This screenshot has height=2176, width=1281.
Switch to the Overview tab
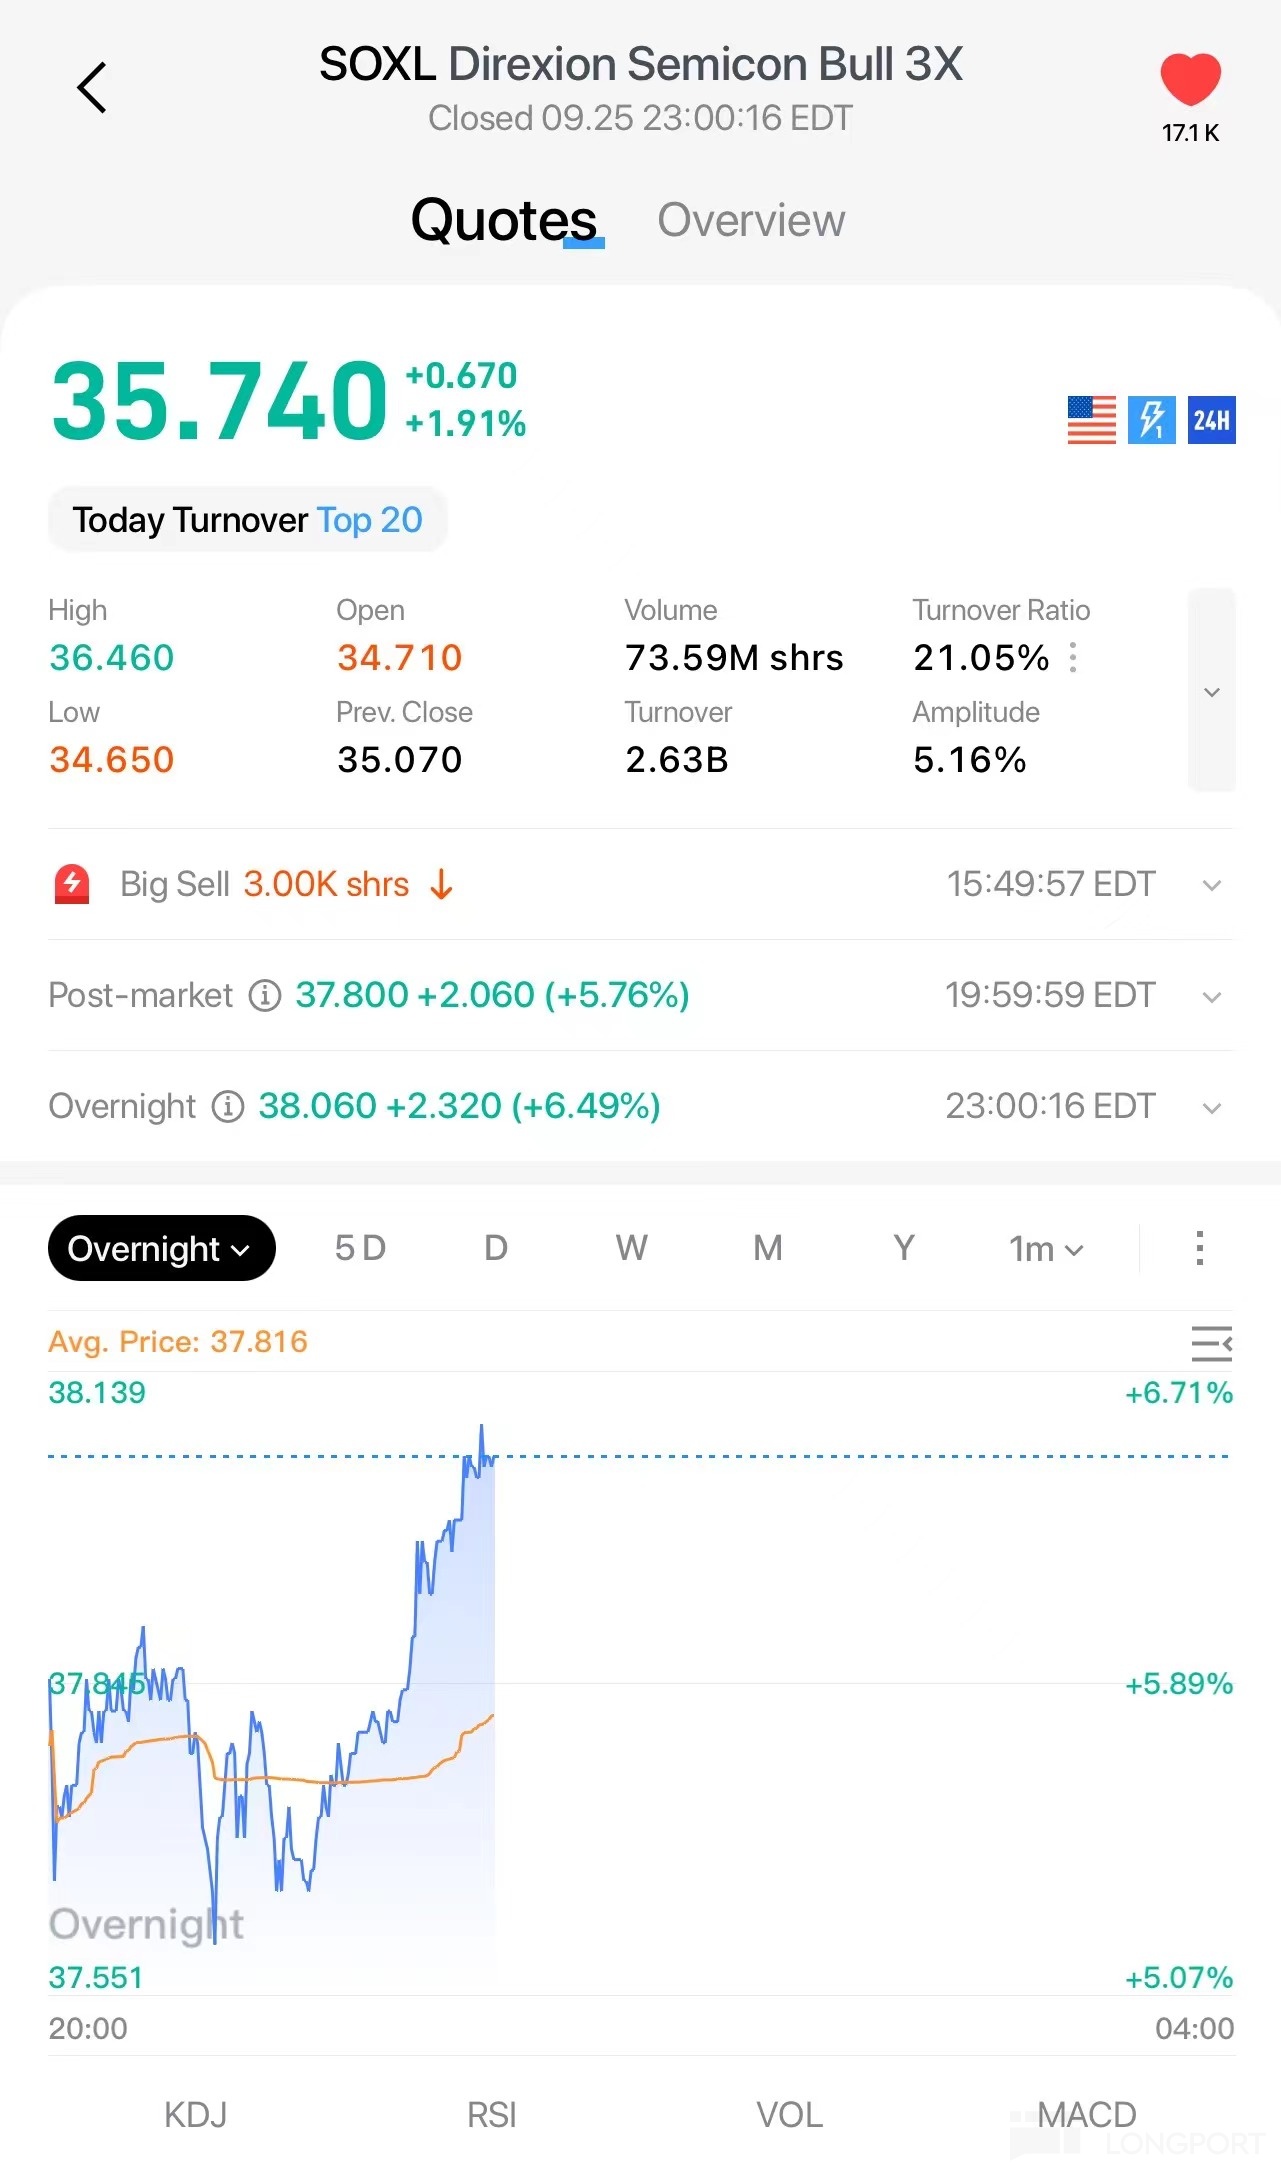coord(751,220)
